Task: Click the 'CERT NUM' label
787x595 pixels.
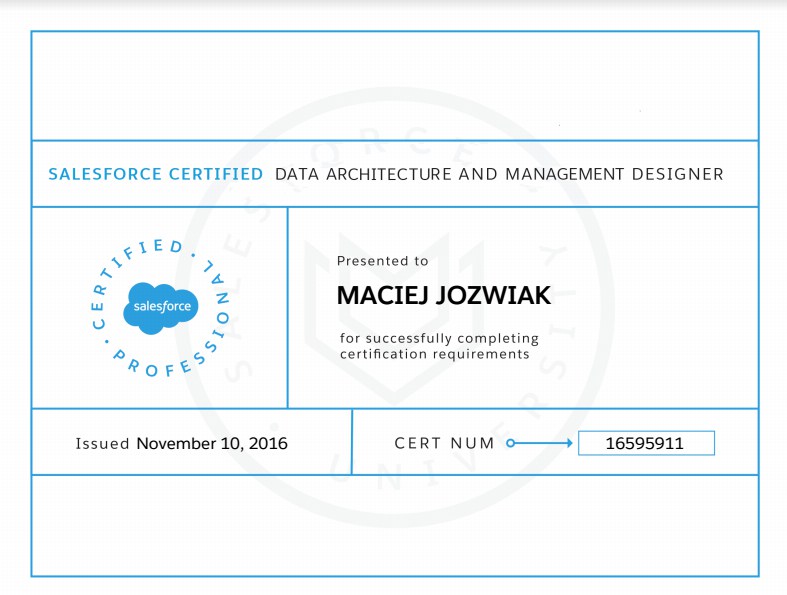Action: [x=444, y=443]
